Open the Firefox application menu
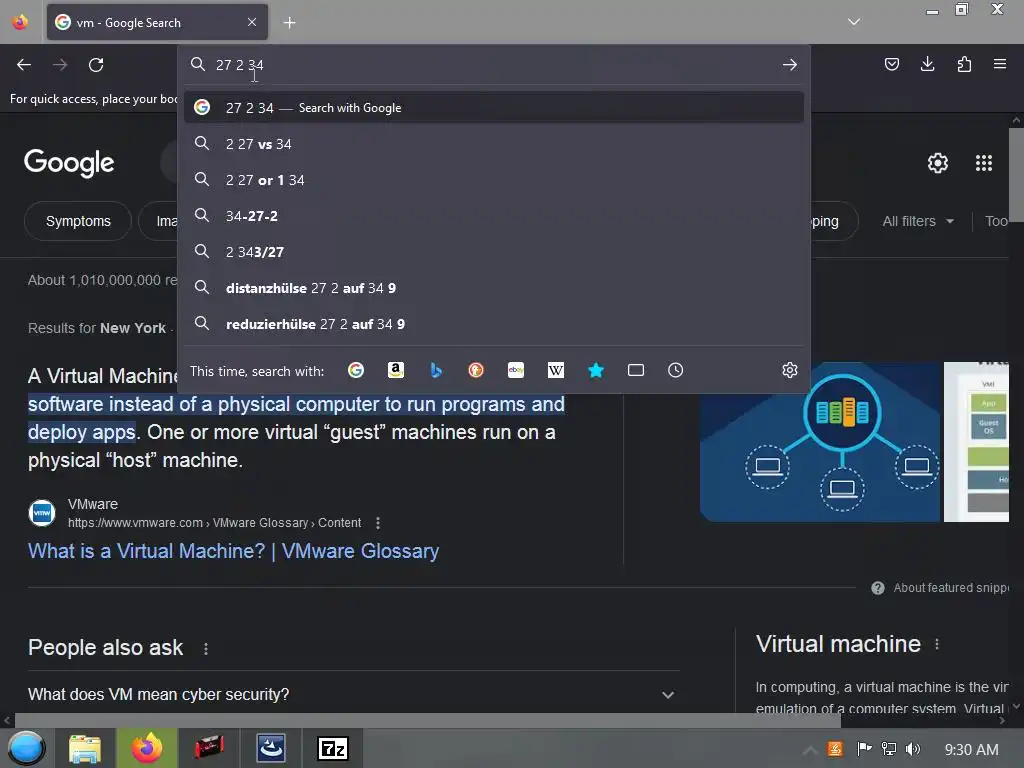 tap(1000, 64)
